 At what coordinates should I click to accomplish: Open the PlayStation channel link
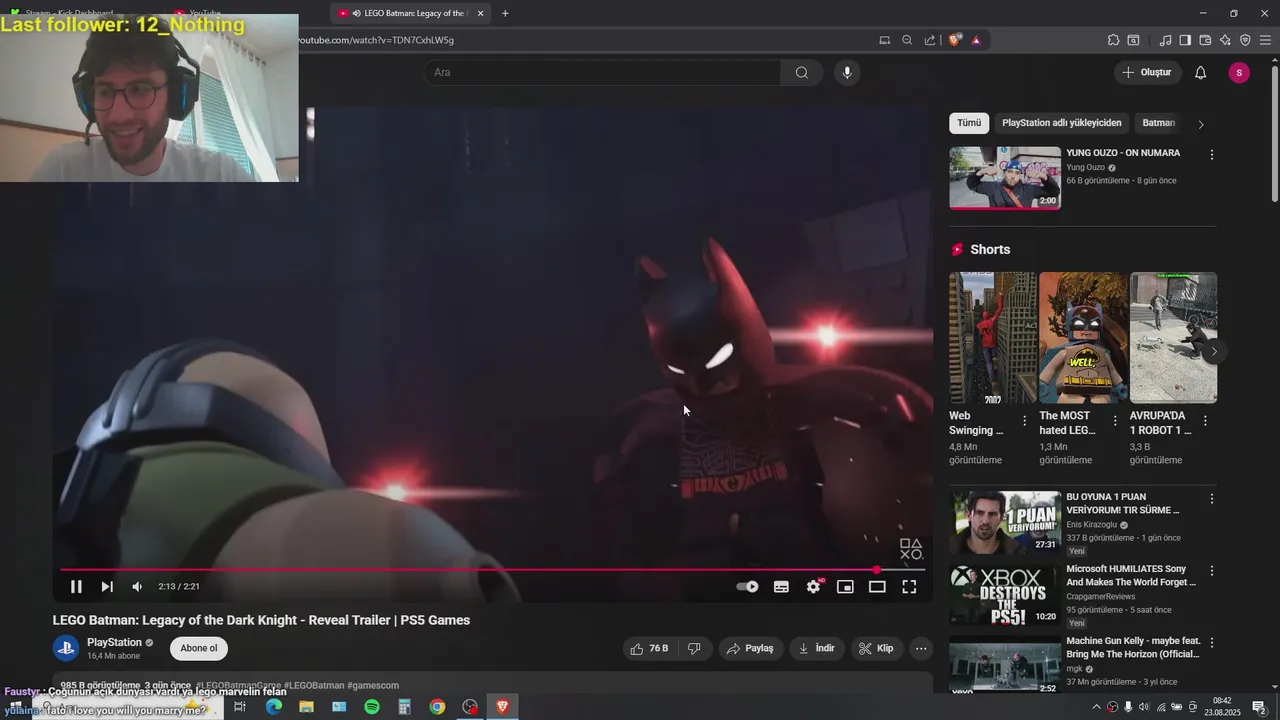[x=114, y=642]
